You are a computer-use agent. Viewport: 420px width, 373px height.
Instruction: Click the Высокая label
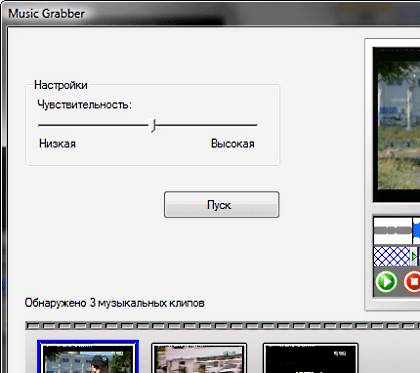coord(233,144)
